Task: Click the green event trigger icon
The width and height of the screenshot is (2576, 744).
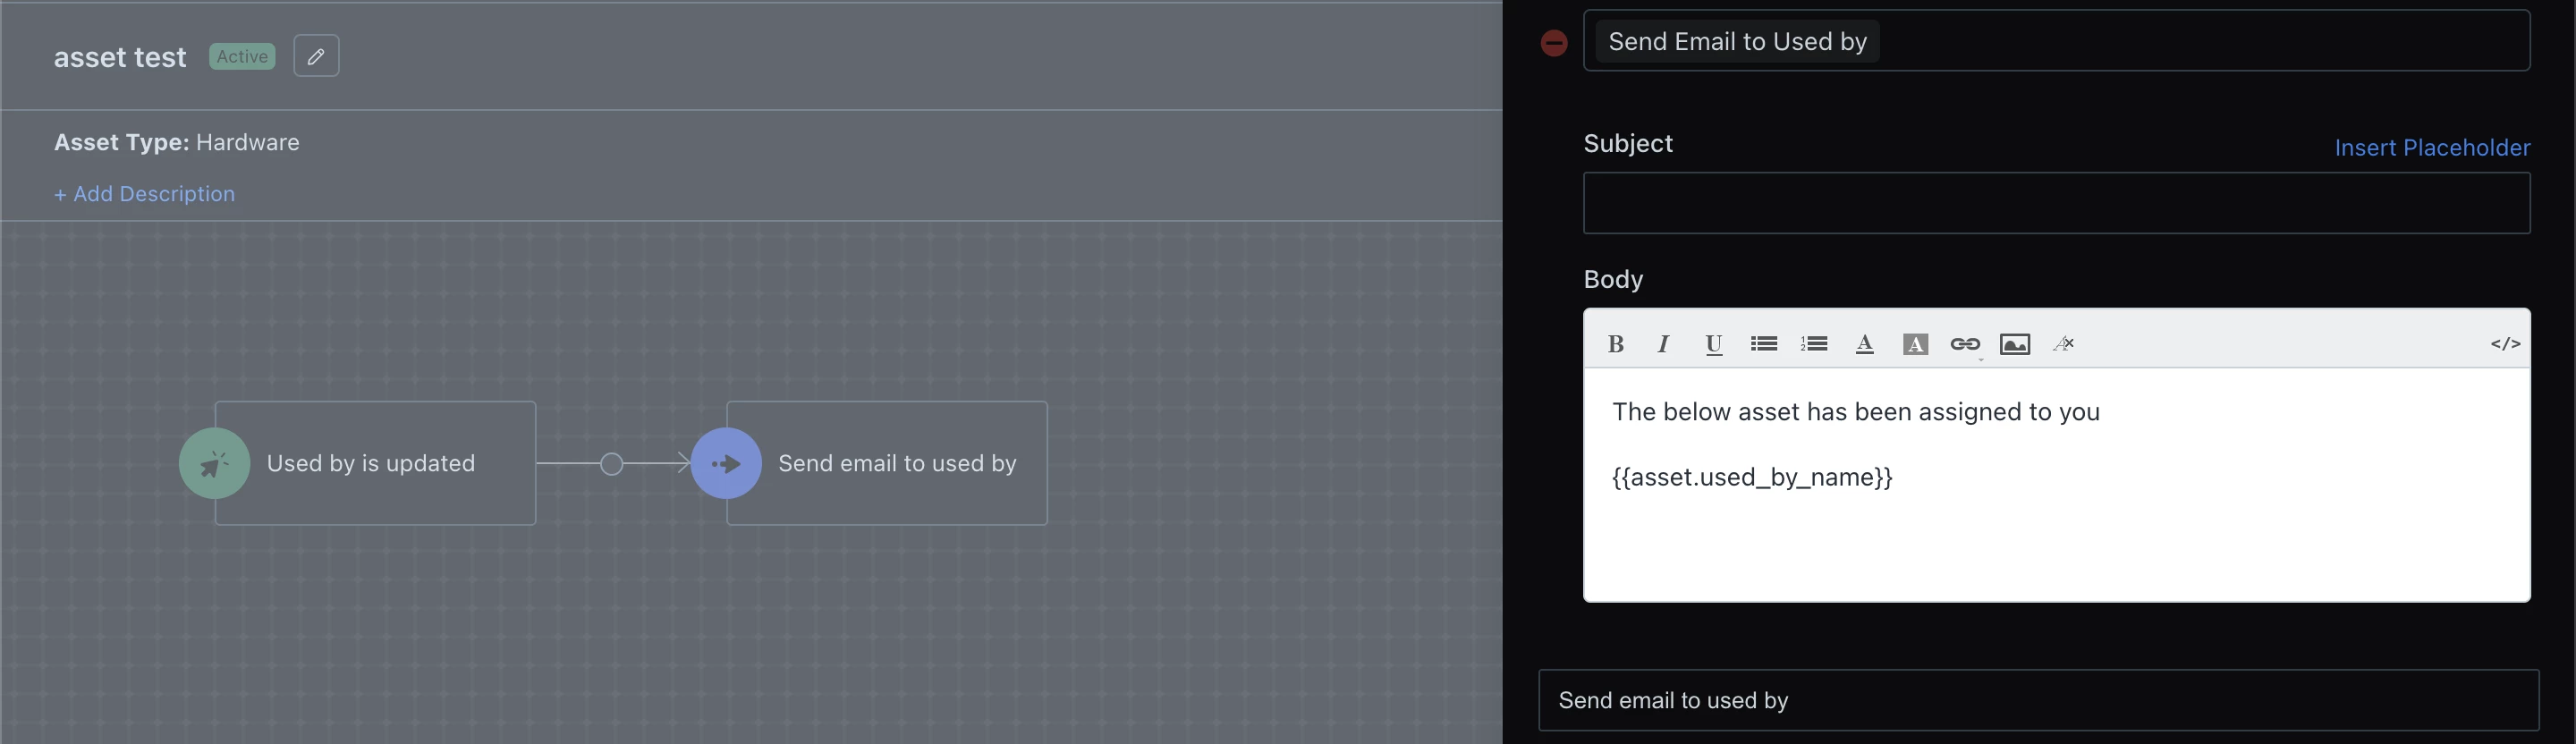Action: coord(214,463)
